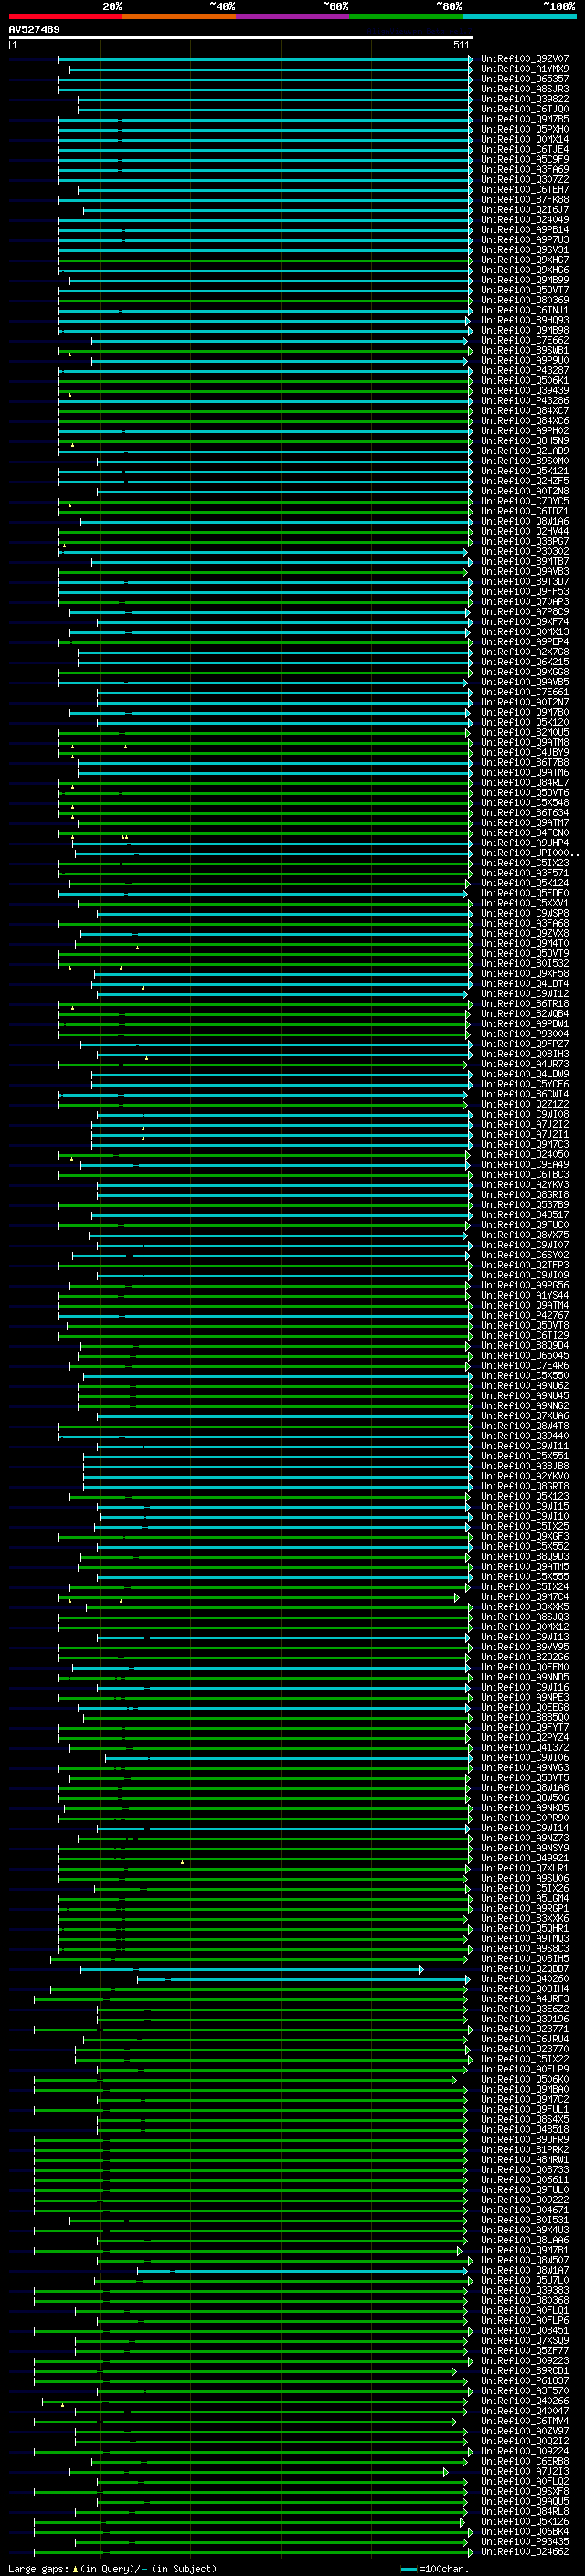Select the UniRef100_C6TJE4 label
This screenshot has height=2576, width=585.
click(525, 149)
